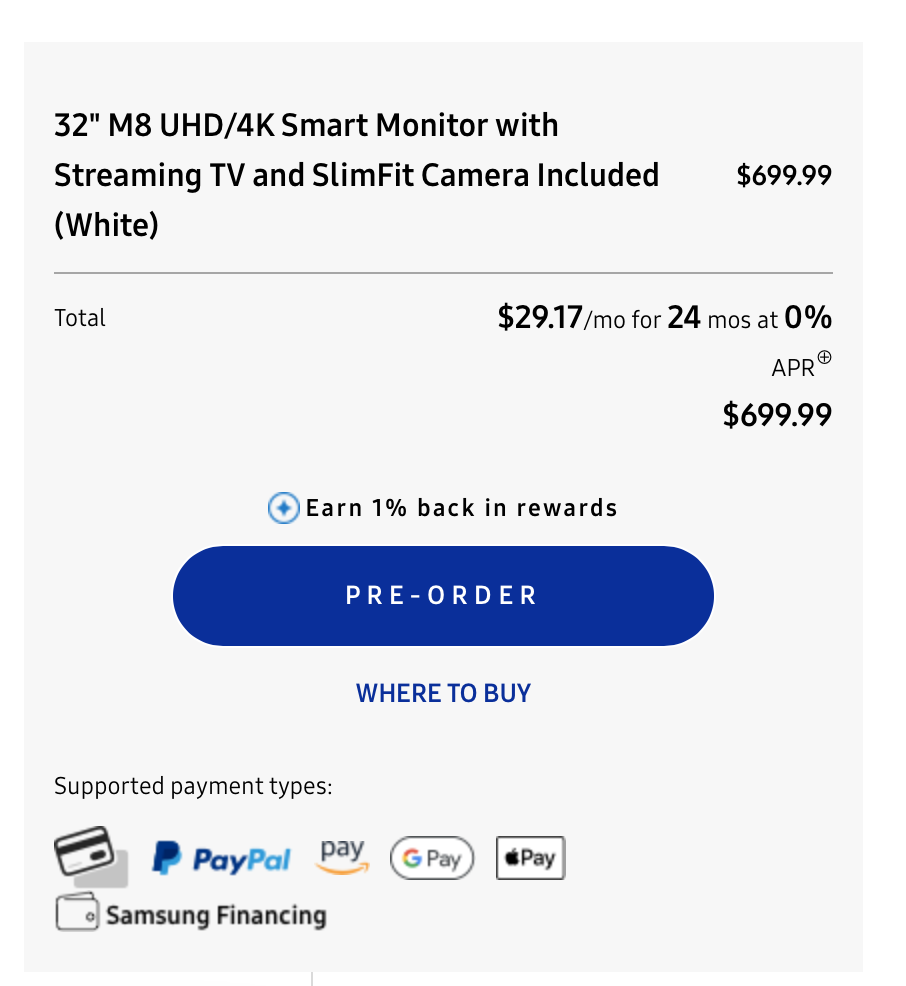Viewport: 906px width, 986px height.
Task: Click the bold $699.99 total below APR
Action: [777, 414]
